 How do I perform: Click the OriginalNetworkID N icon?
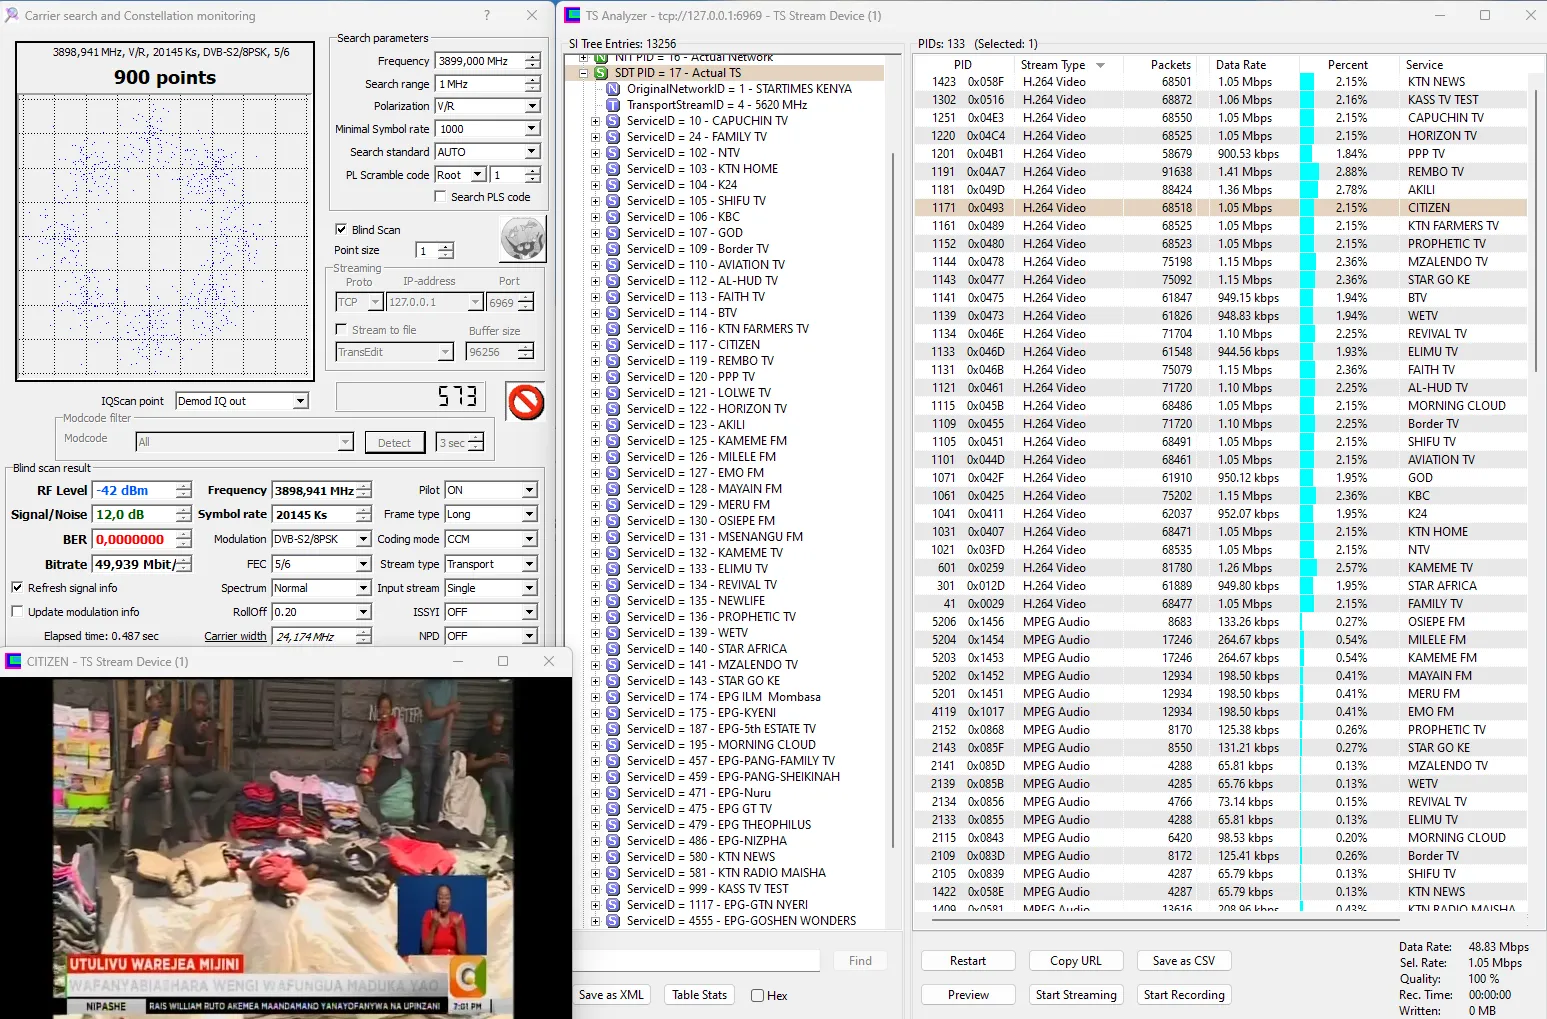(613, 89)
